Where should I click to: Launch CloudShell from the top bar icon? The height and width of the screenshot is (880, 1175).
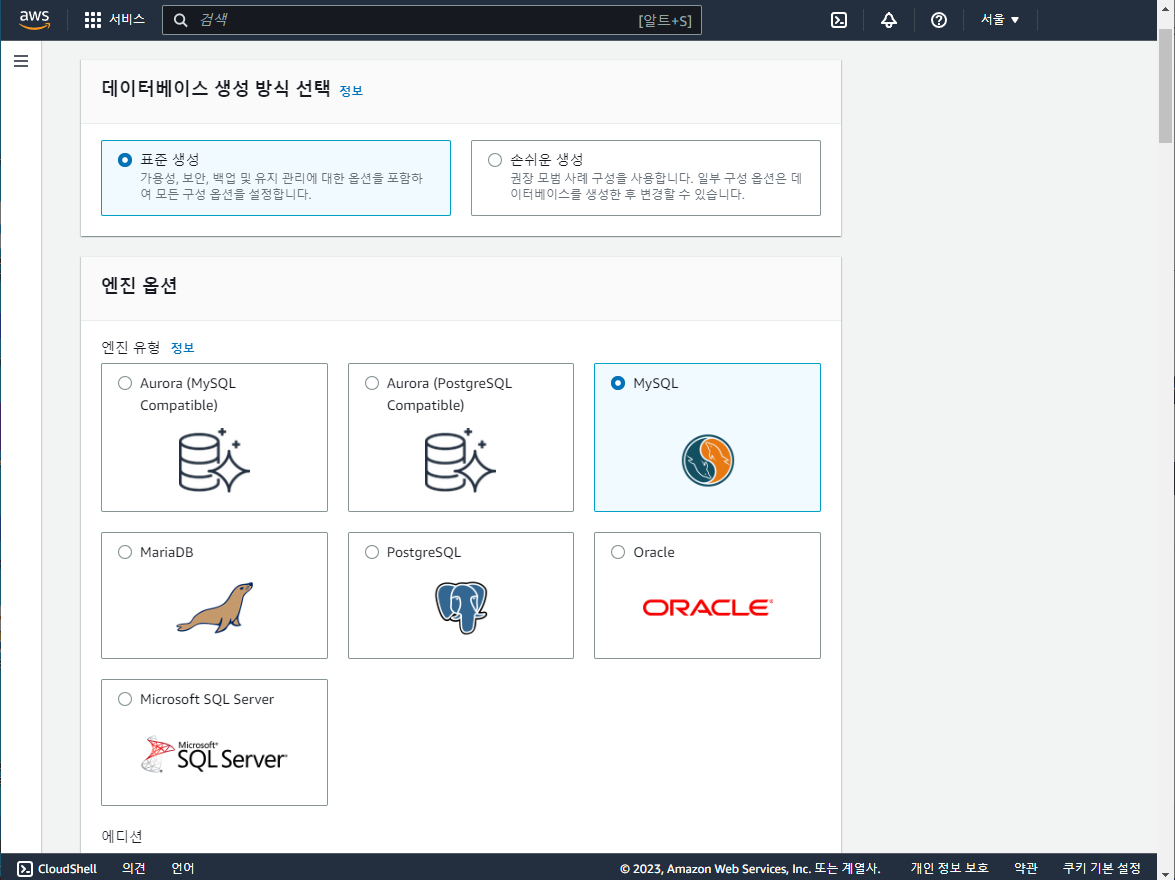tap(839, 20)
